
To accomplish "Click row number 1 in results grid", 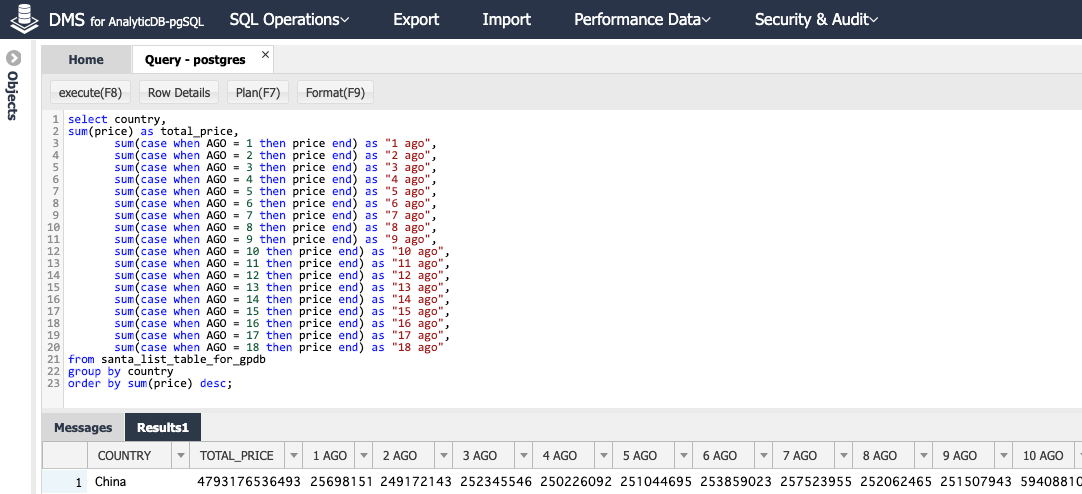I will click(65, 482).
